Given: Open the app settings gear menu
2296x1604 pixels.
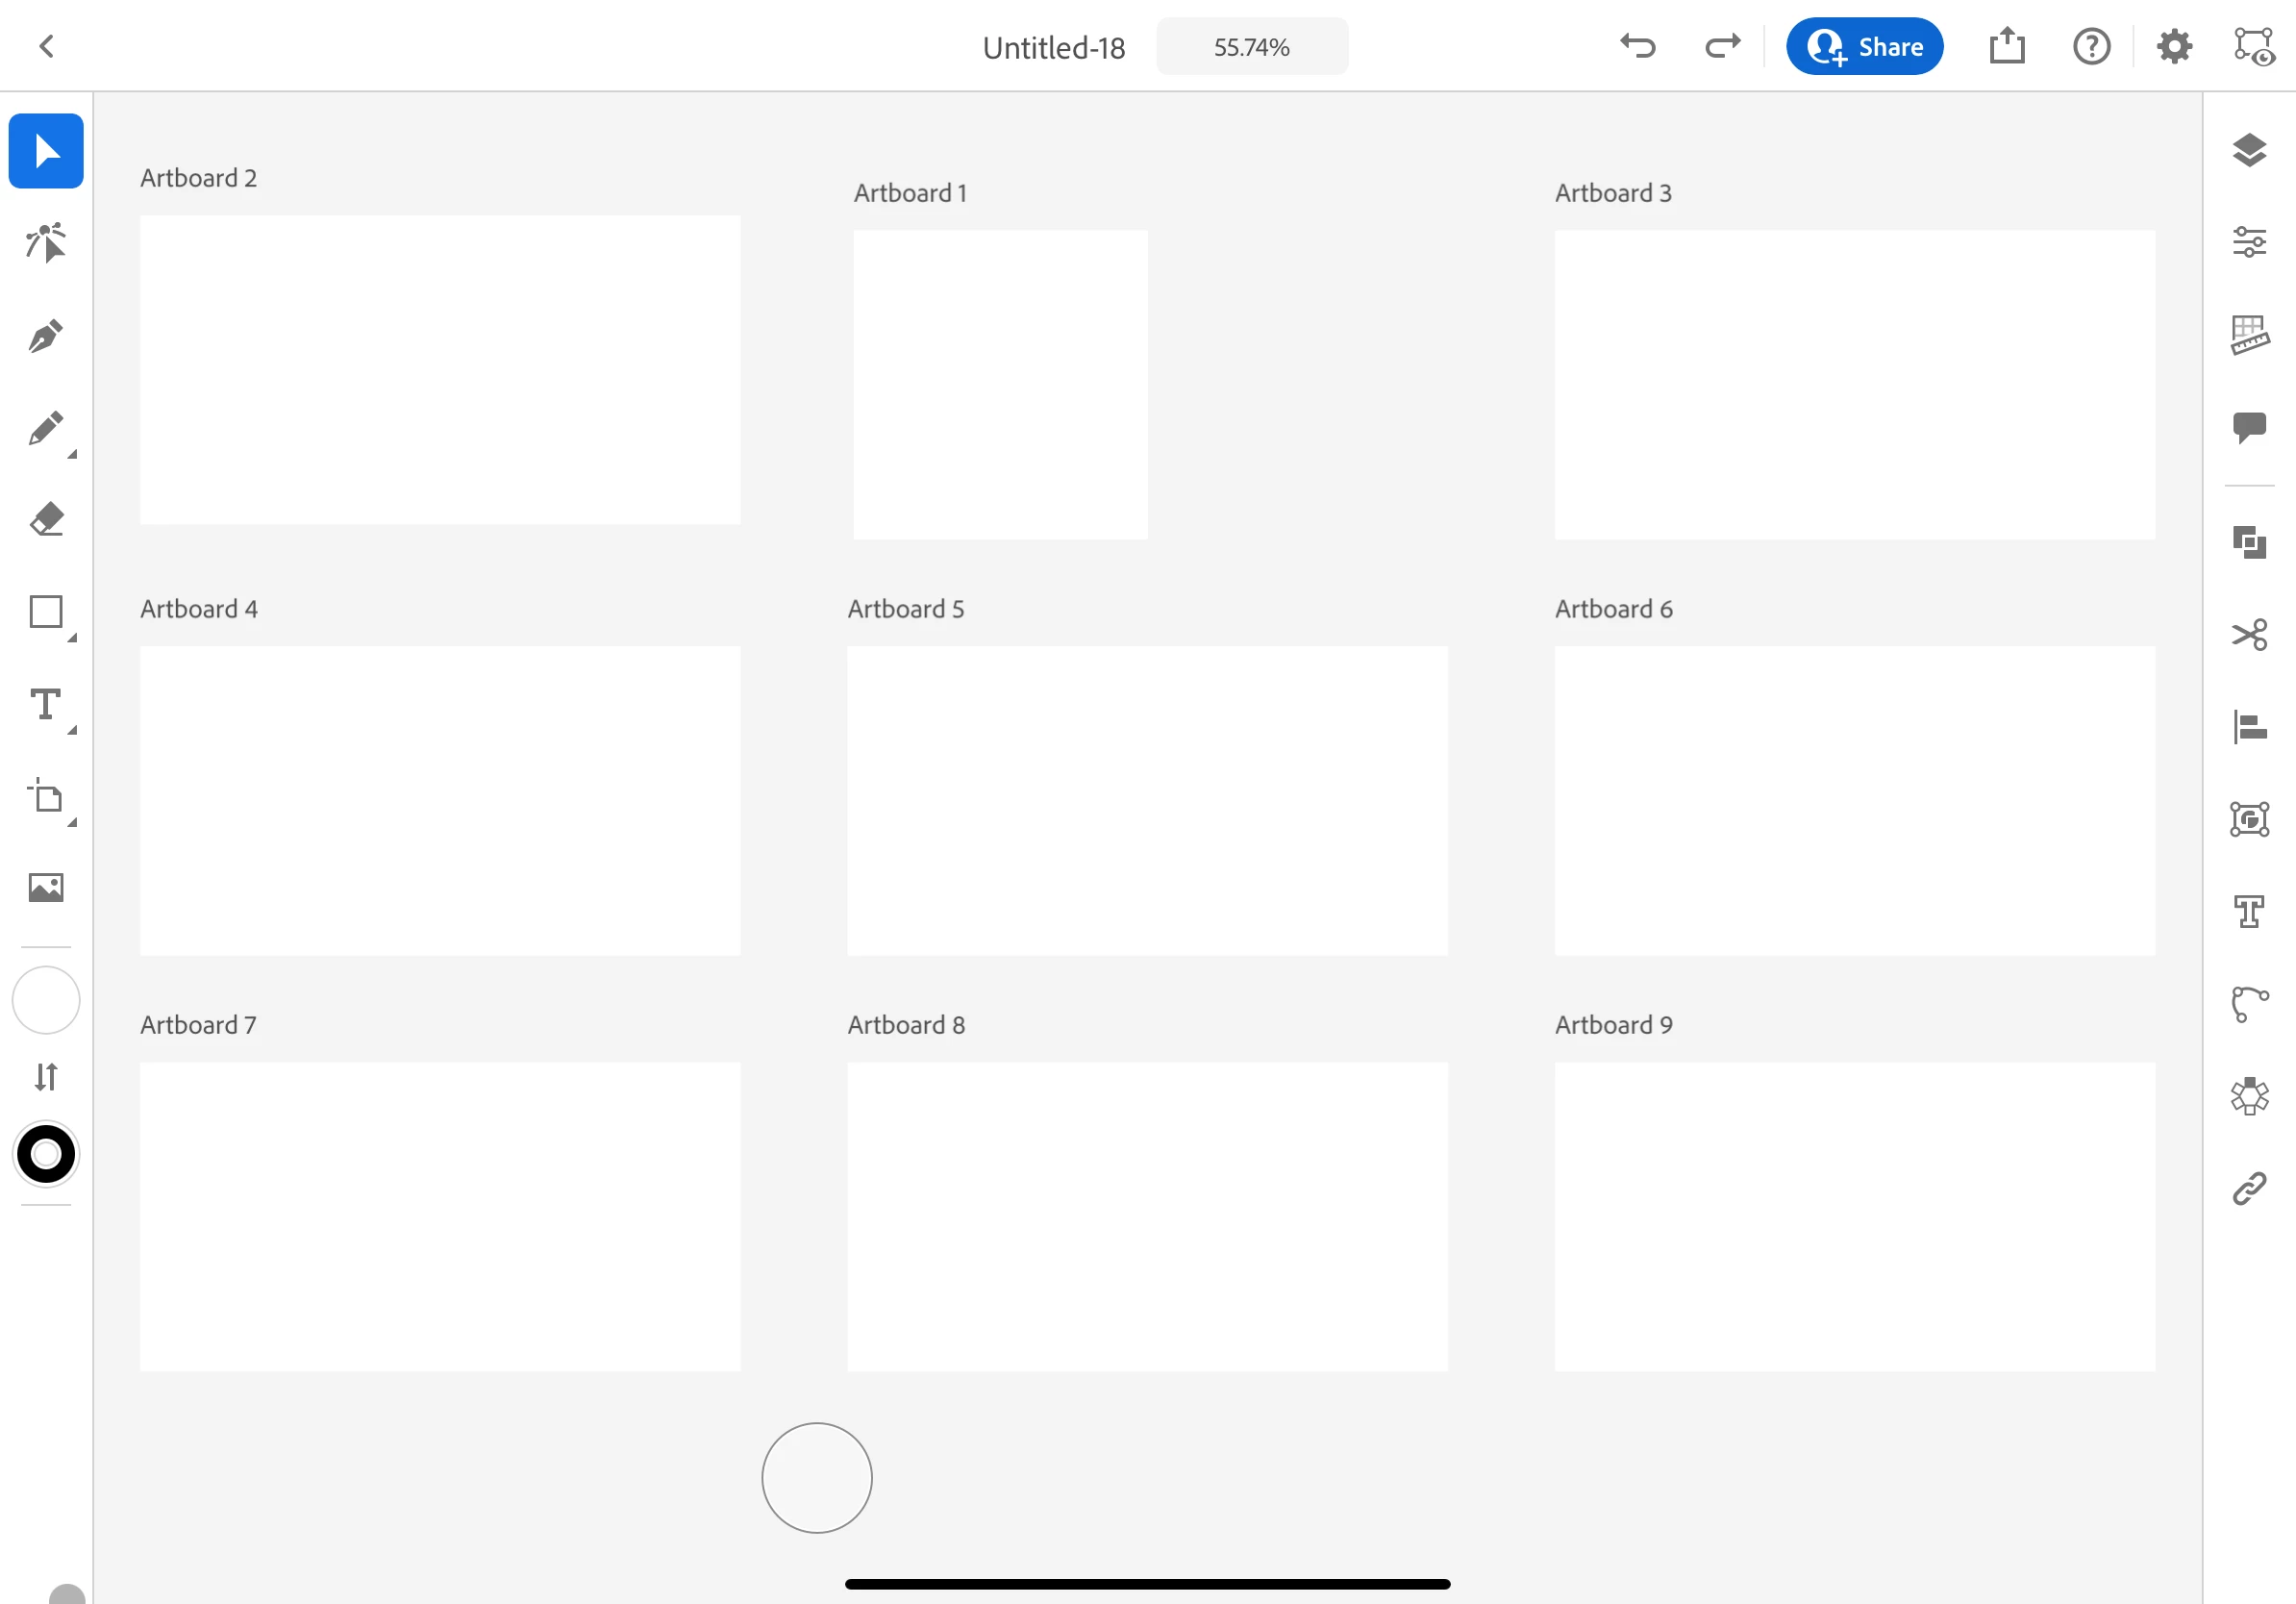Looking at the screenshot, I should (2174, 46).
